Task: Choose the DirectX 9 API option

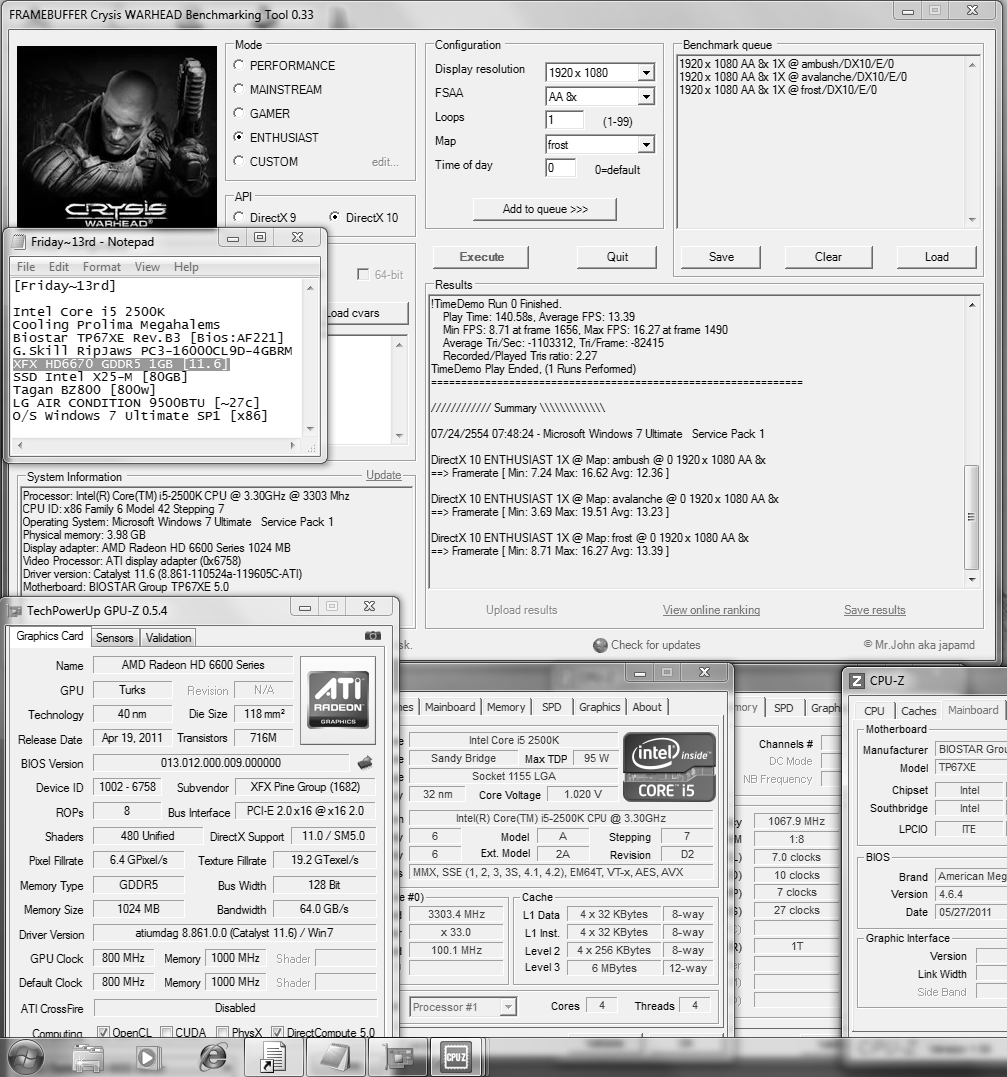Action: [x=238, y=217]
